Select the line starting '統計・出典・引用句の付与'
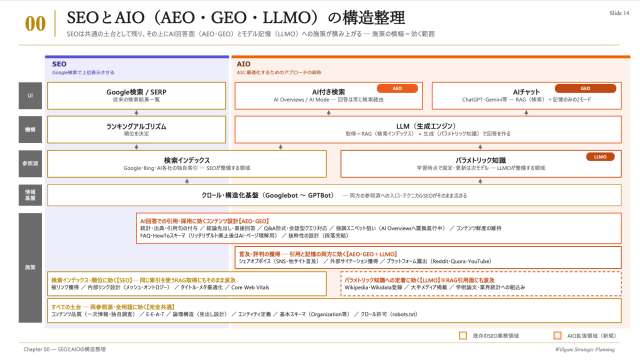Image resolution: width=640 pixels, height=361 pixels. click(x=321, y=228)
